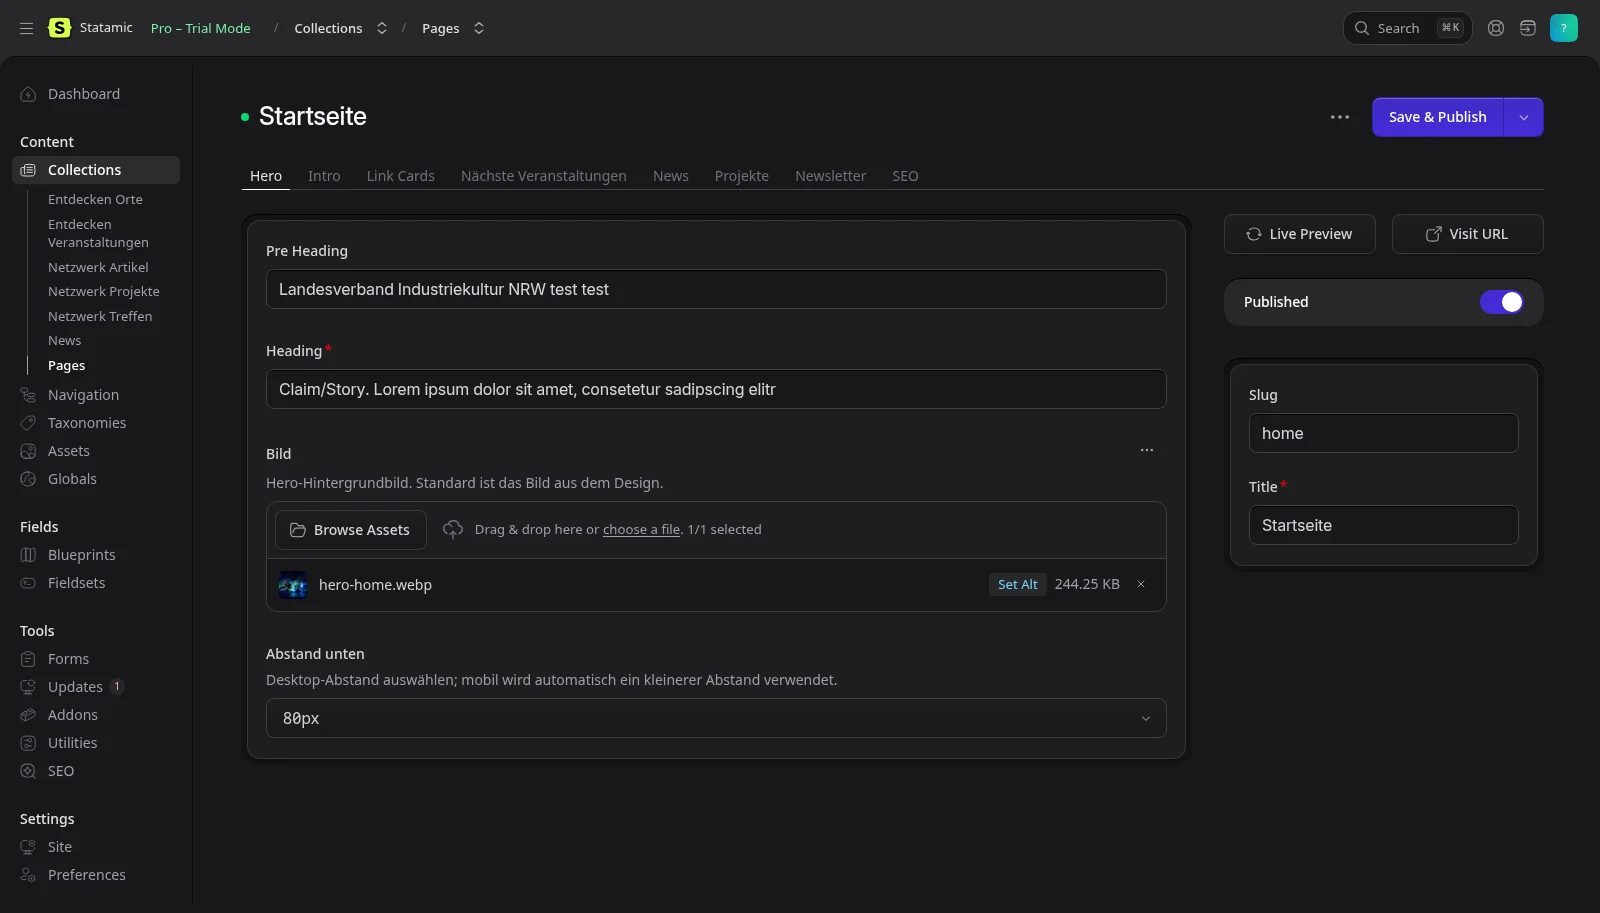Click the Save & Publish button
Viewport: 1600px width, 913px height.
coord(1437,117)
